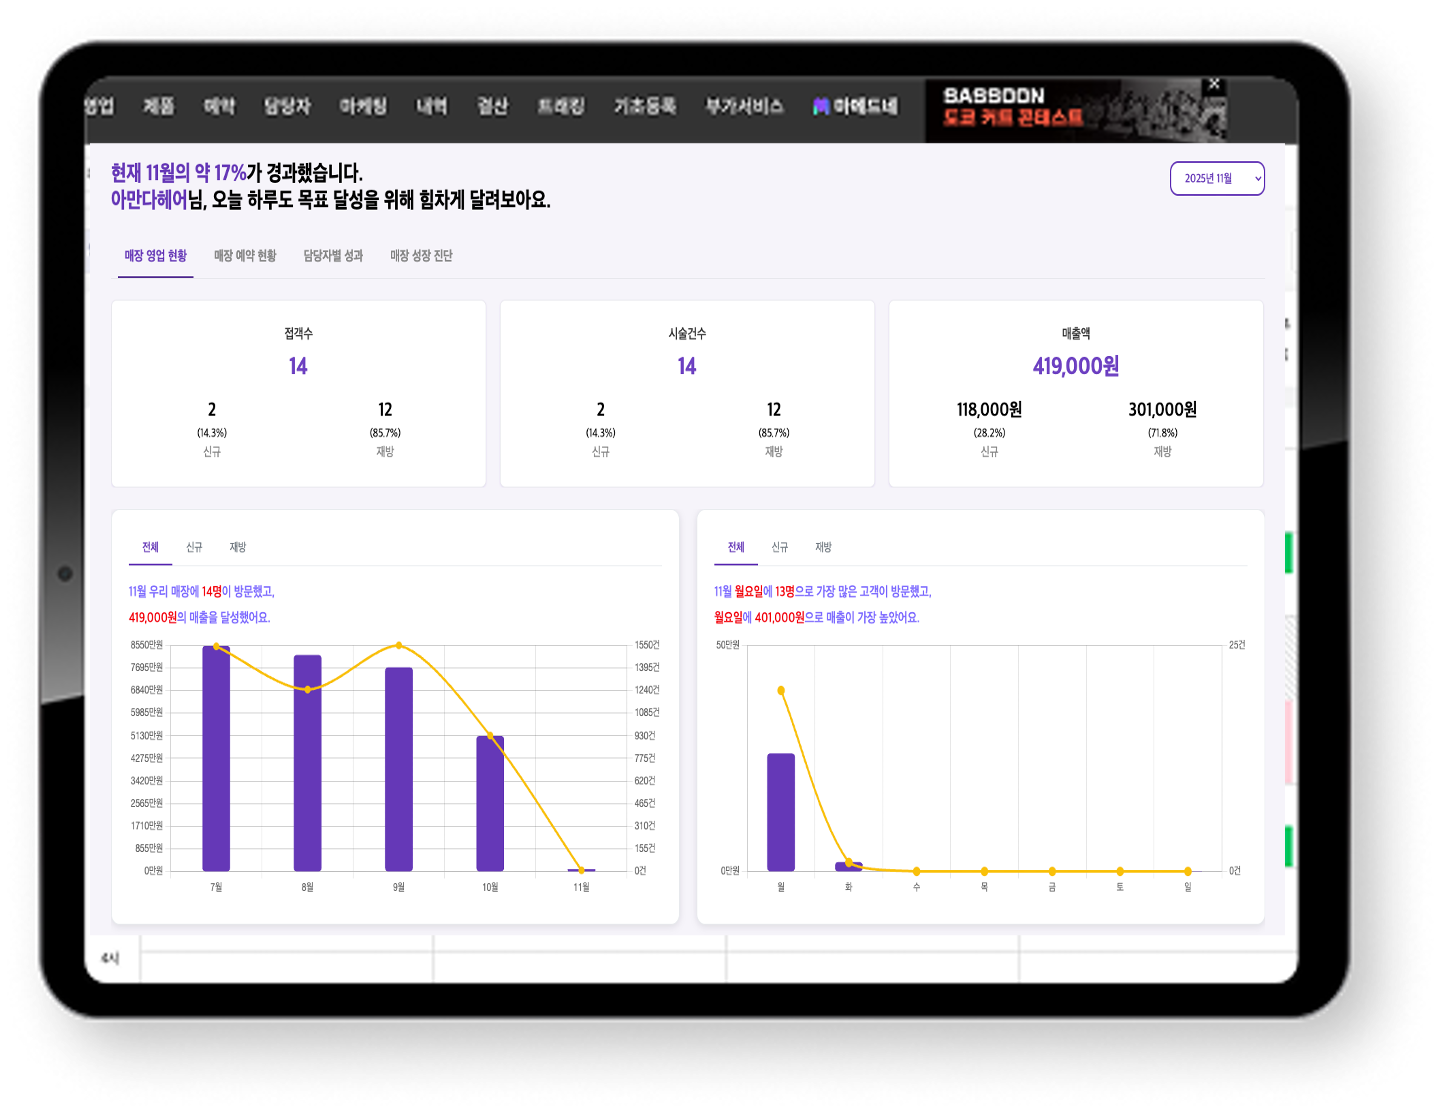Open the 결산 menu in the navigation bar
Image resolution: width=1443 pixels, height=1113 pixels.
492,106
